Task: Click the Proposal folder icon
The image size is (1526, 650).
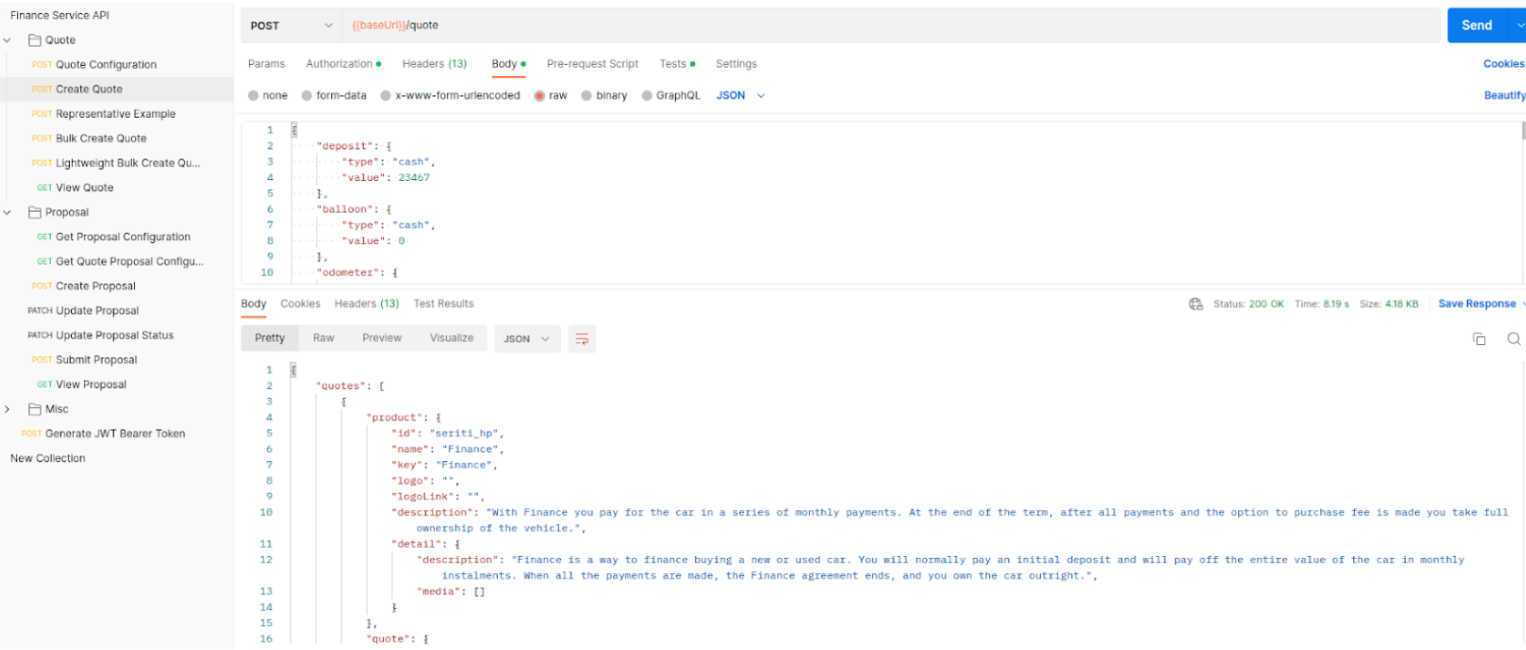Action: 35,212
